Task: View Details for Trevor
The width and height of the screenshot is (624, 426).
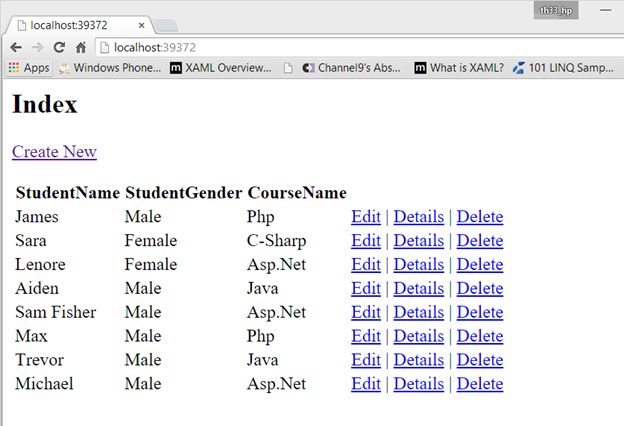Action: [x=419, y=360]
